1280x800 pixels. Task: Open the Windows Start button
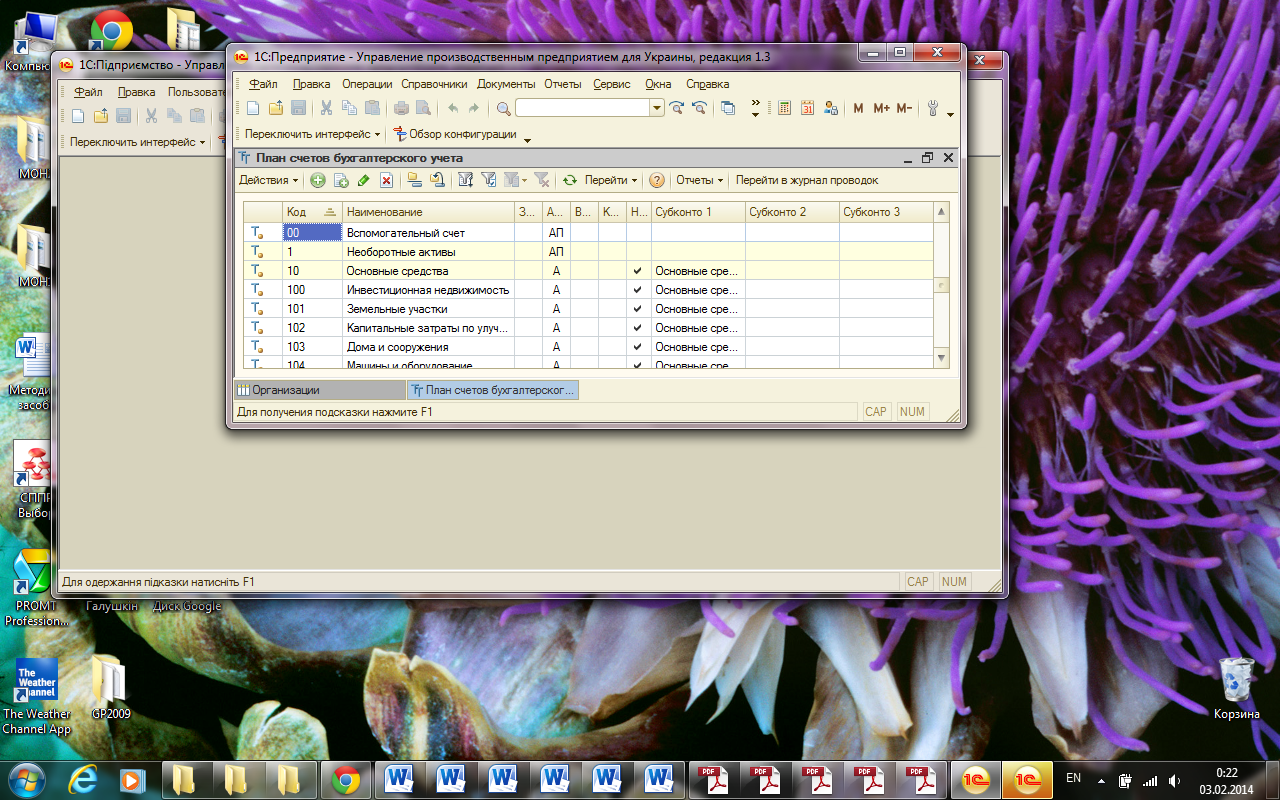pyautogui.click(x=25, y=778)
